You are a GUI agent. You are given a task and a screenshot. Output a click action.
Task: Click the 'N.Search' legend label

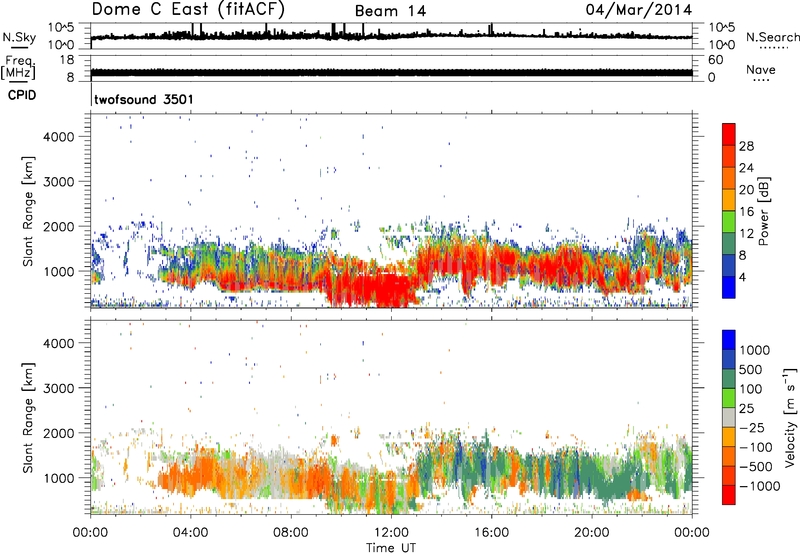pyautogui.click(x=772, y=37)
